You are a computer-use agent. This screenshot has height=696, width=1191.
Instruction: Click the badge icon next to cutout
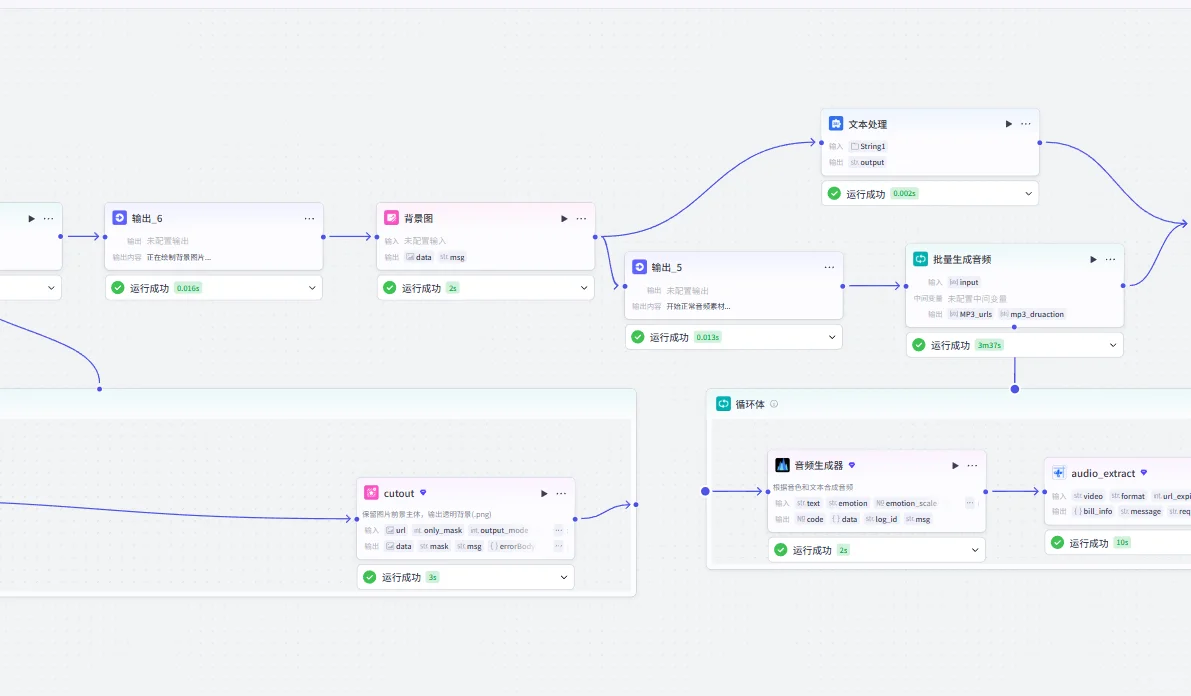[x=423, y=493]
